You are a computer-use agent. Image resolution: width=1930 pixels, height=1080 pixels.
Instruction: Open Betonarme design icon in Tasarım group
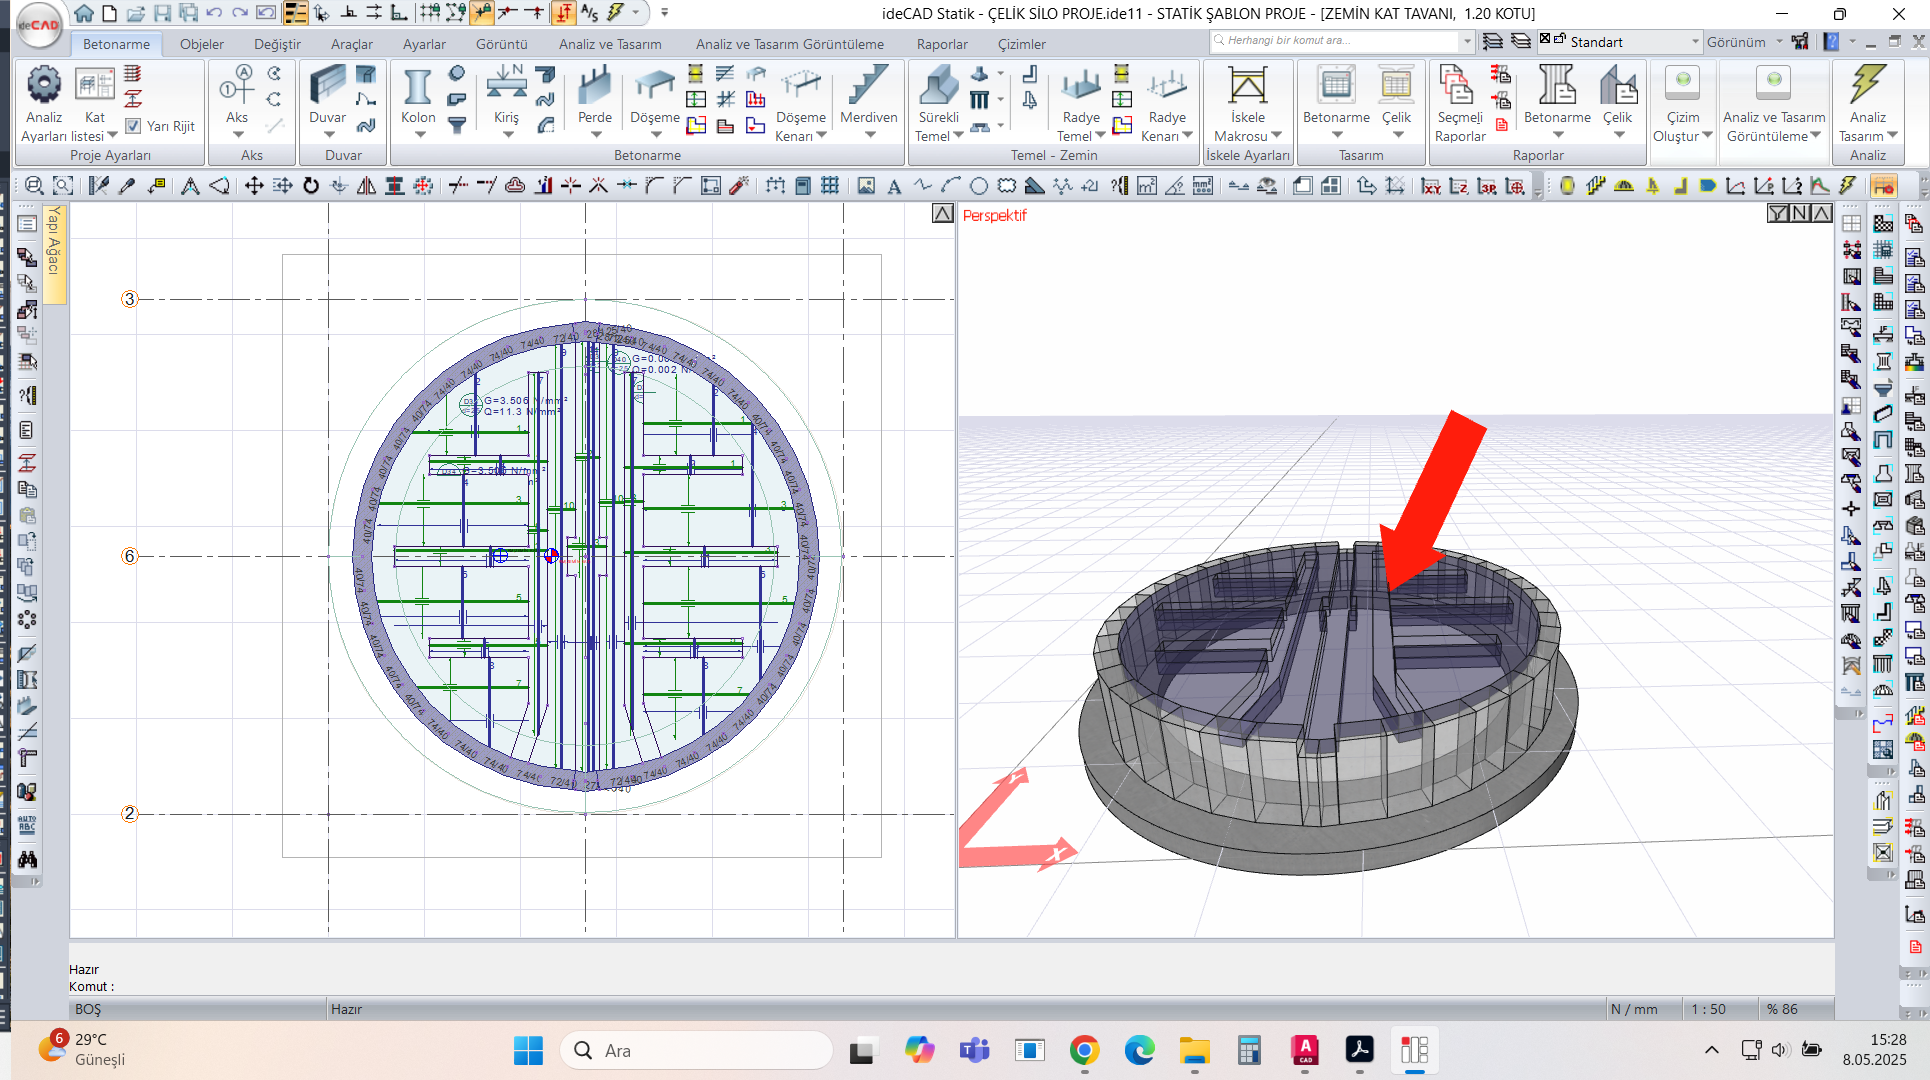[1336, 86]
